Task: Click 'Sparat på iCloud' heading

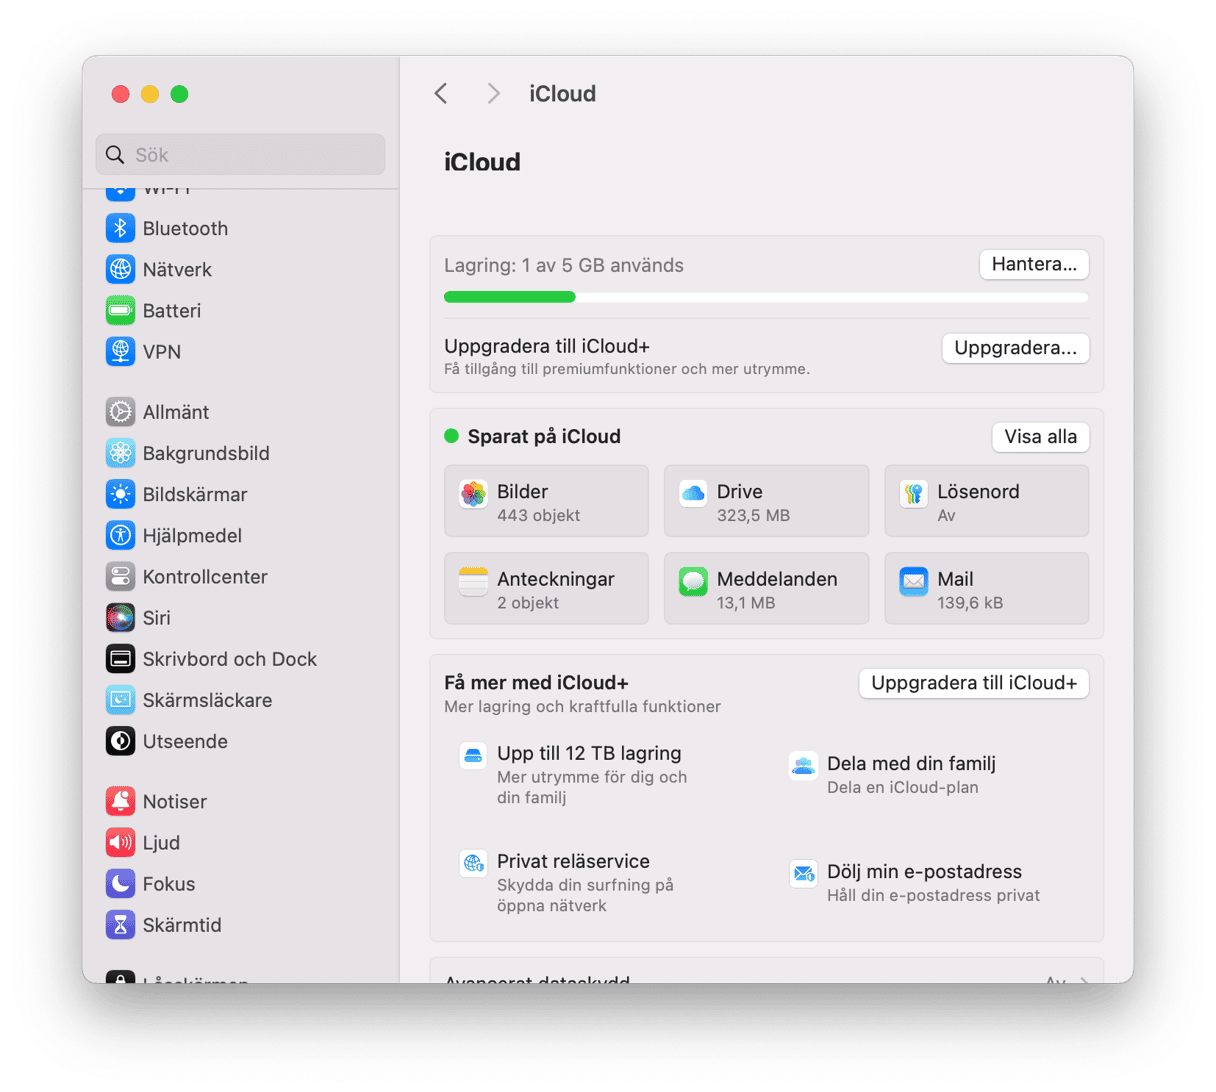Action: pos(544,436)
